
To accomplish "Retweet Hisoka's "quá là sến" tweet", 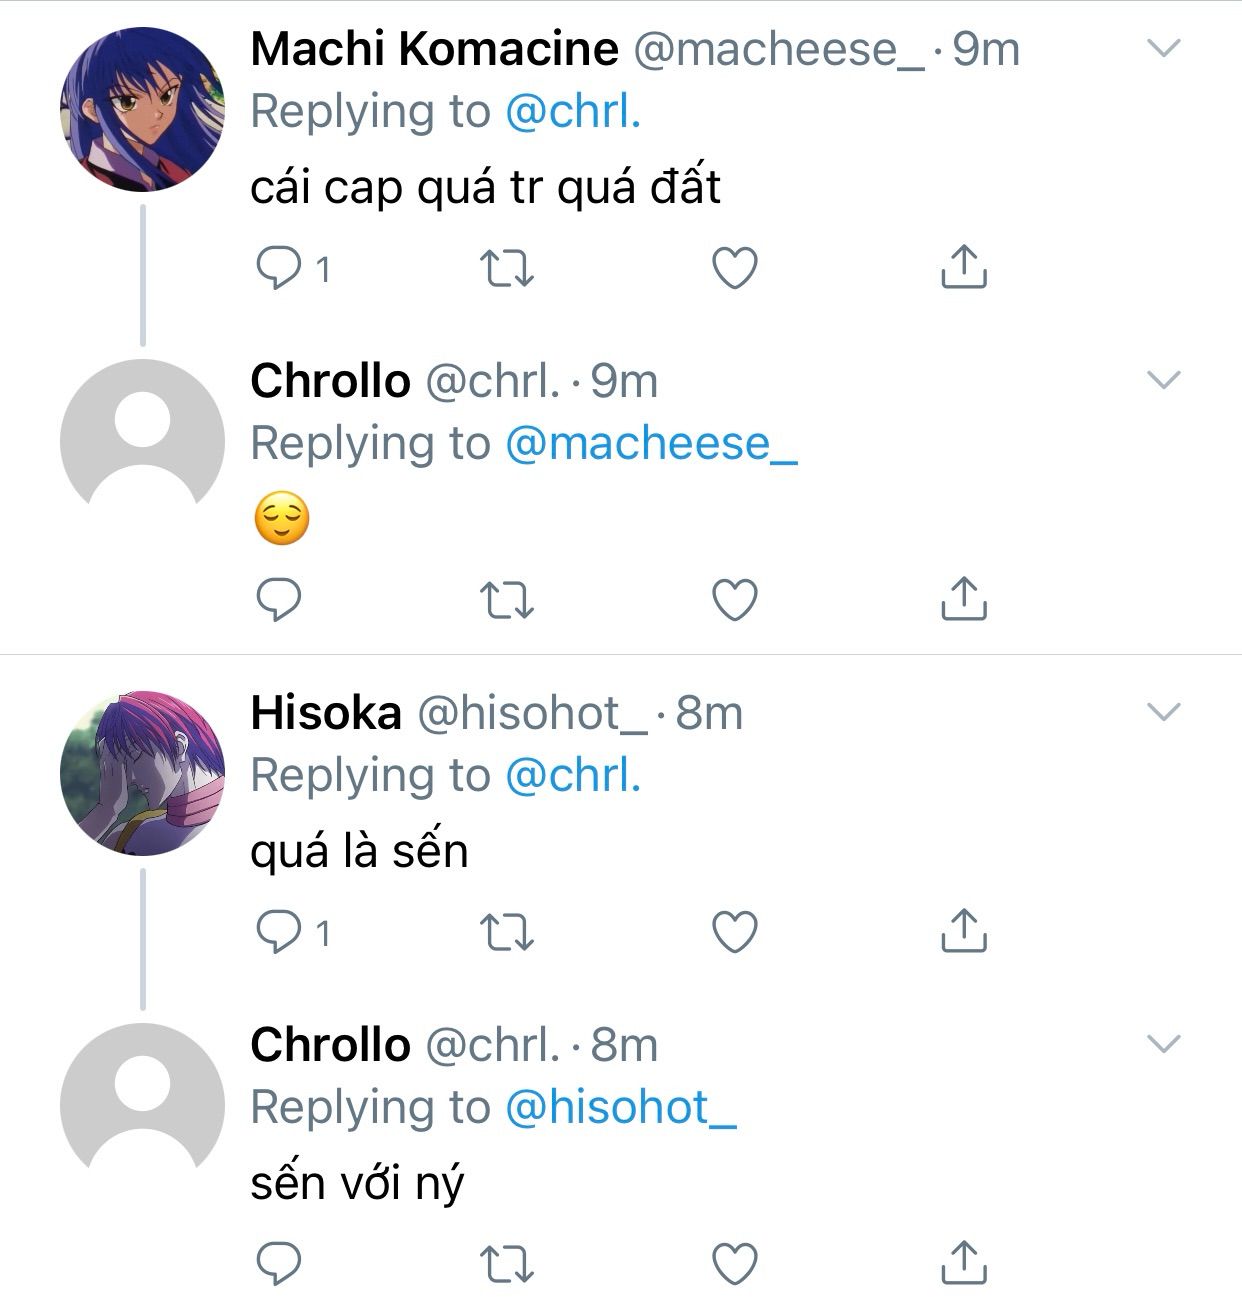I will pos(507,932).
